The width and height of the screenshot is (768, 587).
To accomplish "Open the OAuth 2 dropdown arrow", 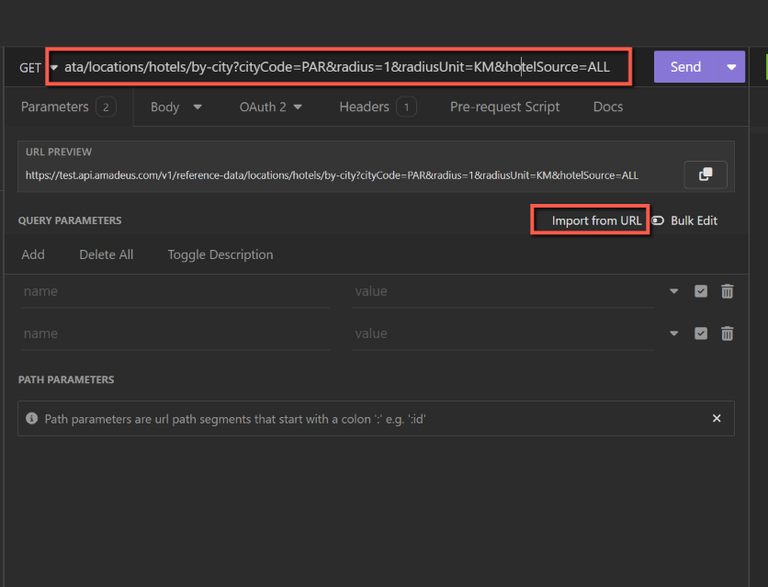I will (x=298, y=107).
